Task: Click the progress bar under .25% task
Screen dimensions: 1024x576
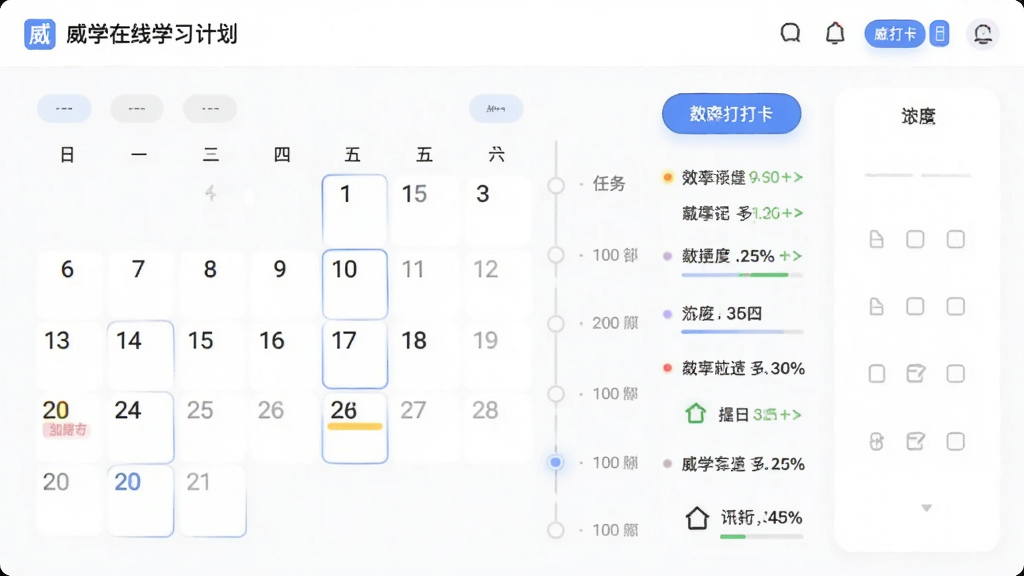Action: tap(742, 275)
